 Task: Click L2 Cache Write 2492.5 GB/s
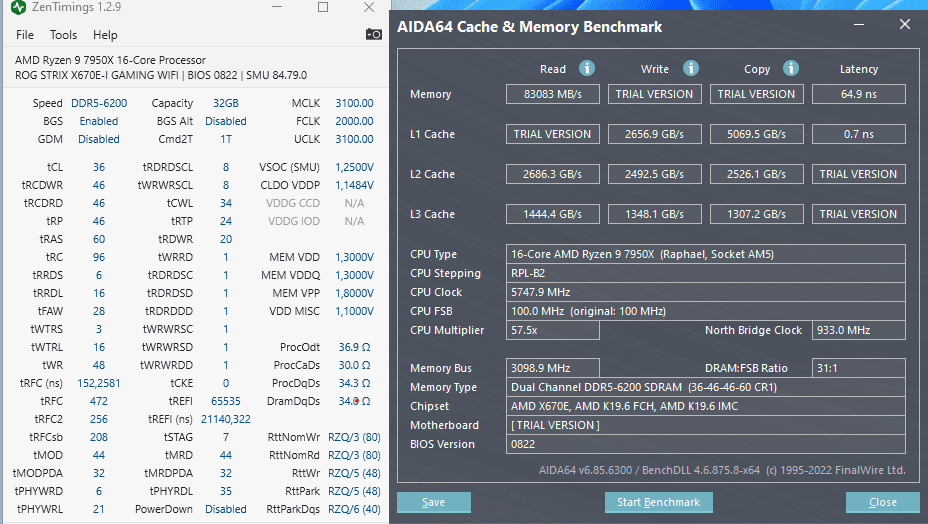pos(655,174)
